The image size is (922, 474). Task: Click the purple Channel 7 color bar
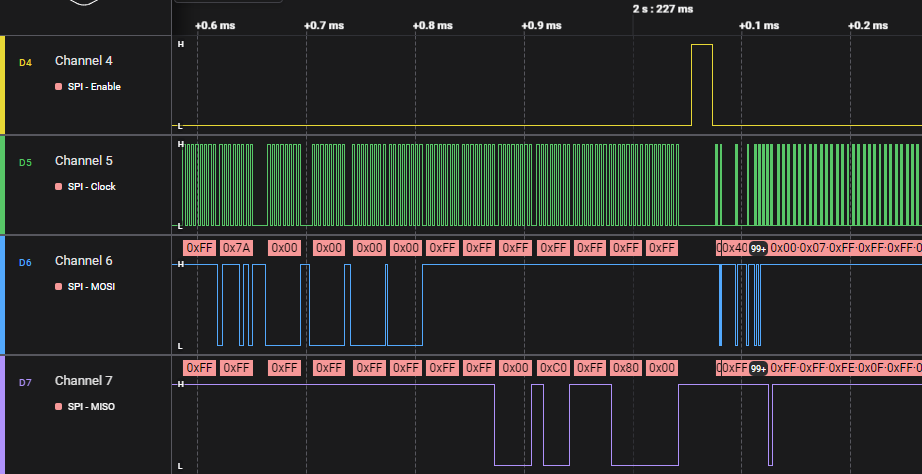(2, 415)
